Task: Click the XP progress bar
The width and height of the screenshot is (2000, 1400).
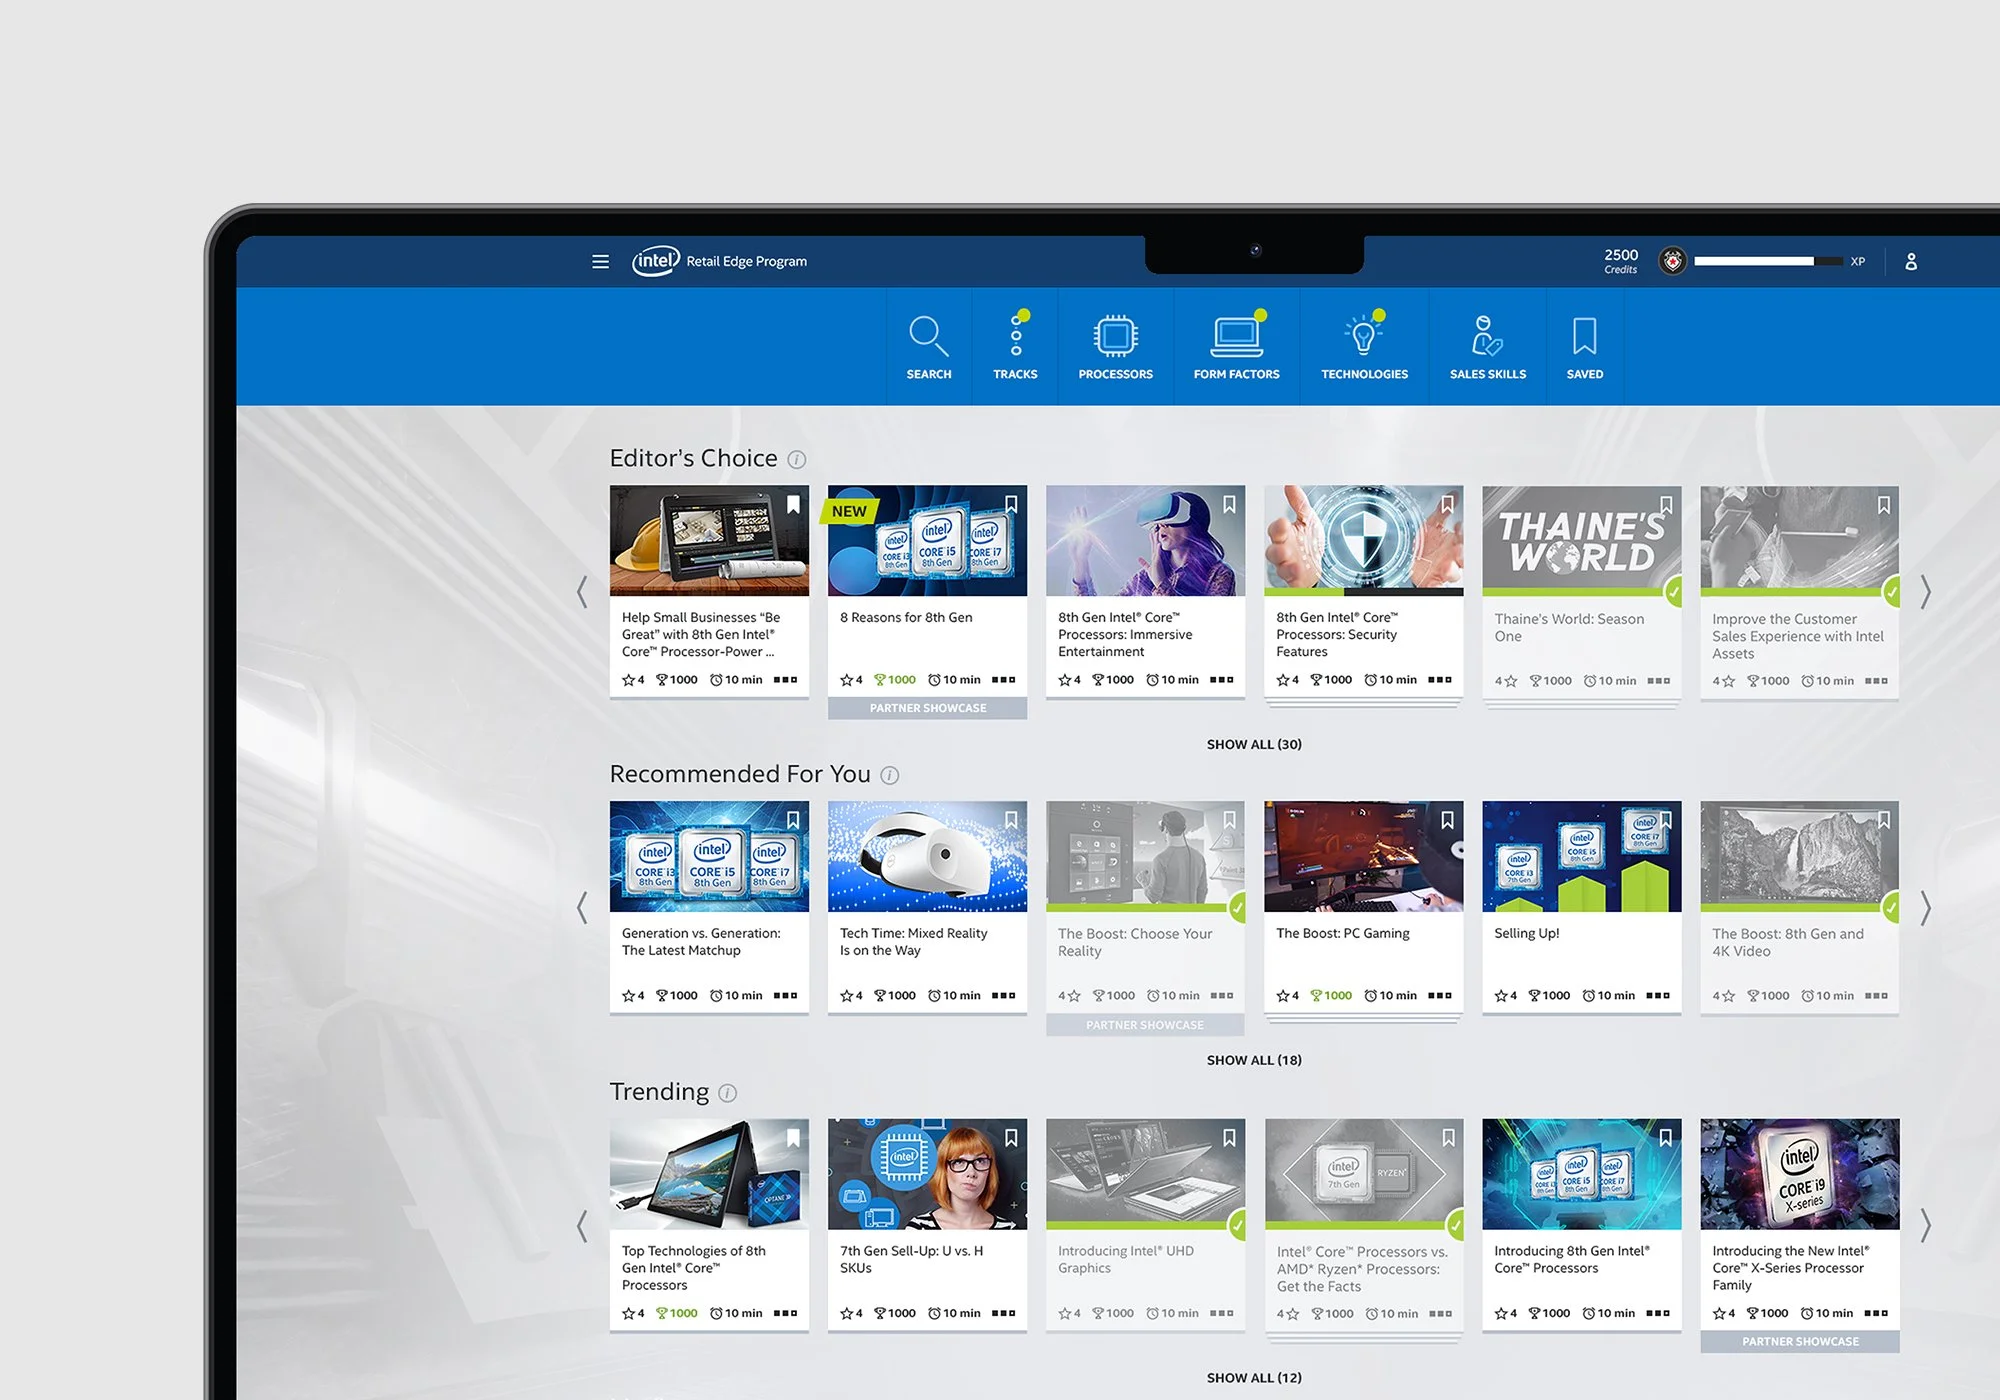Action: (x=1767, y=261)
